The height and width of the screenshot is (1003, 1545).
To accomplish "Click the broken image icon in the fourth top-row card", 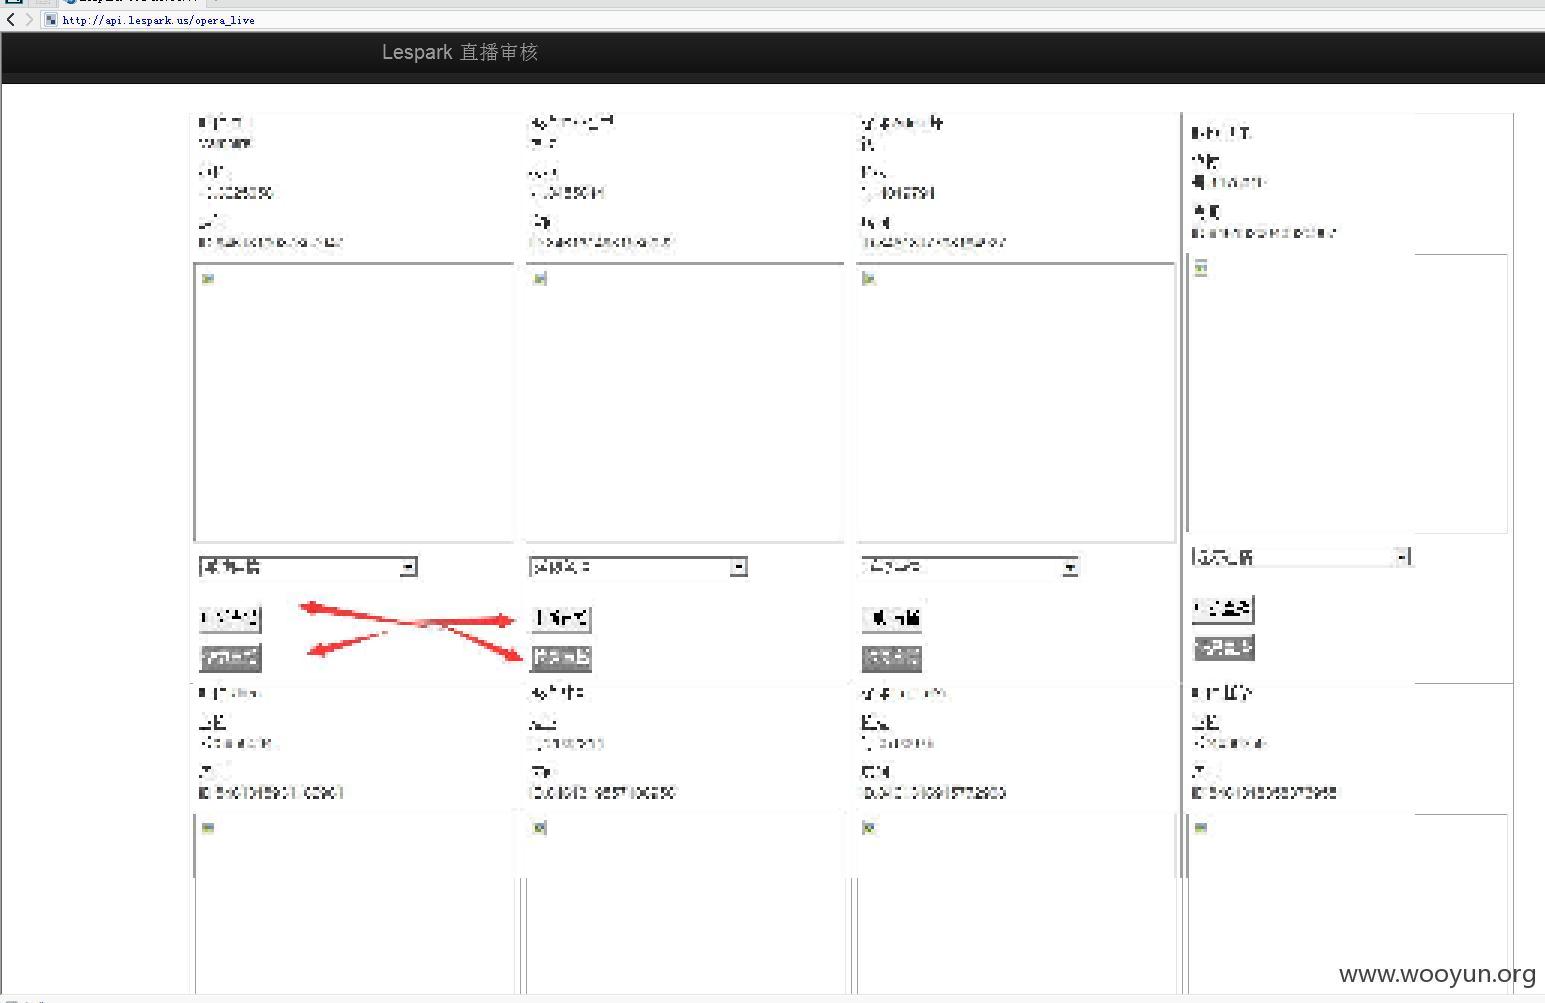I will (1201, 268).
